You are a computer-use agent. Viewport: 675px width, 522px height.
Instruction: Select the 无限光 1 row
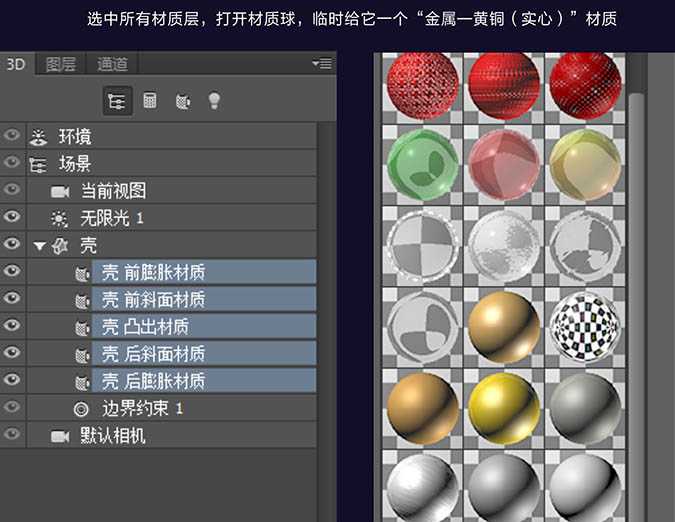(172, 218)
